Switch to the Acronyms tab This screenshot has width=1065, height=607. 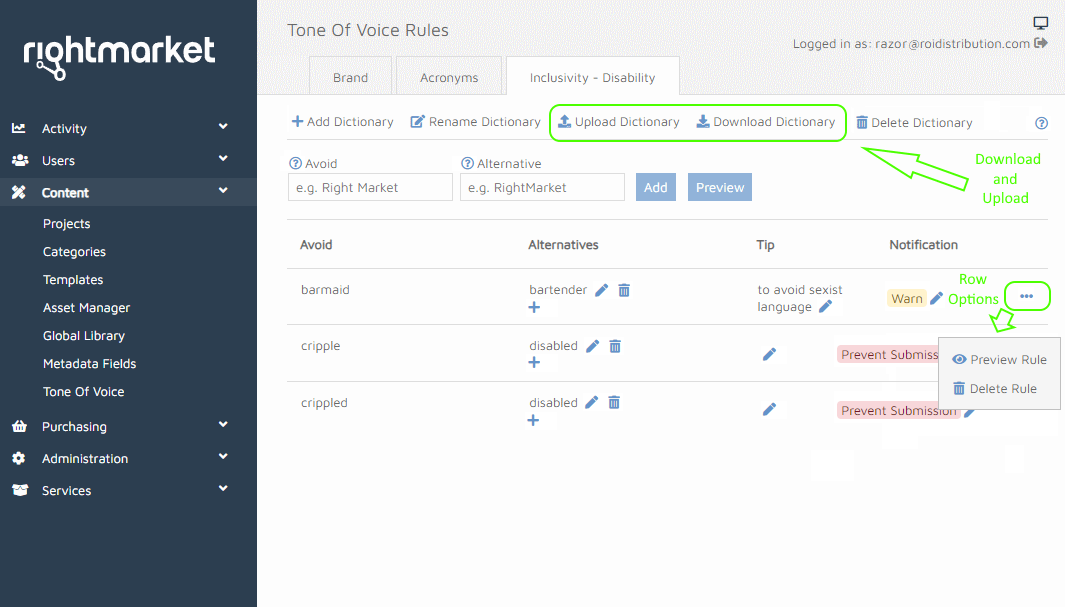(449, 77)
